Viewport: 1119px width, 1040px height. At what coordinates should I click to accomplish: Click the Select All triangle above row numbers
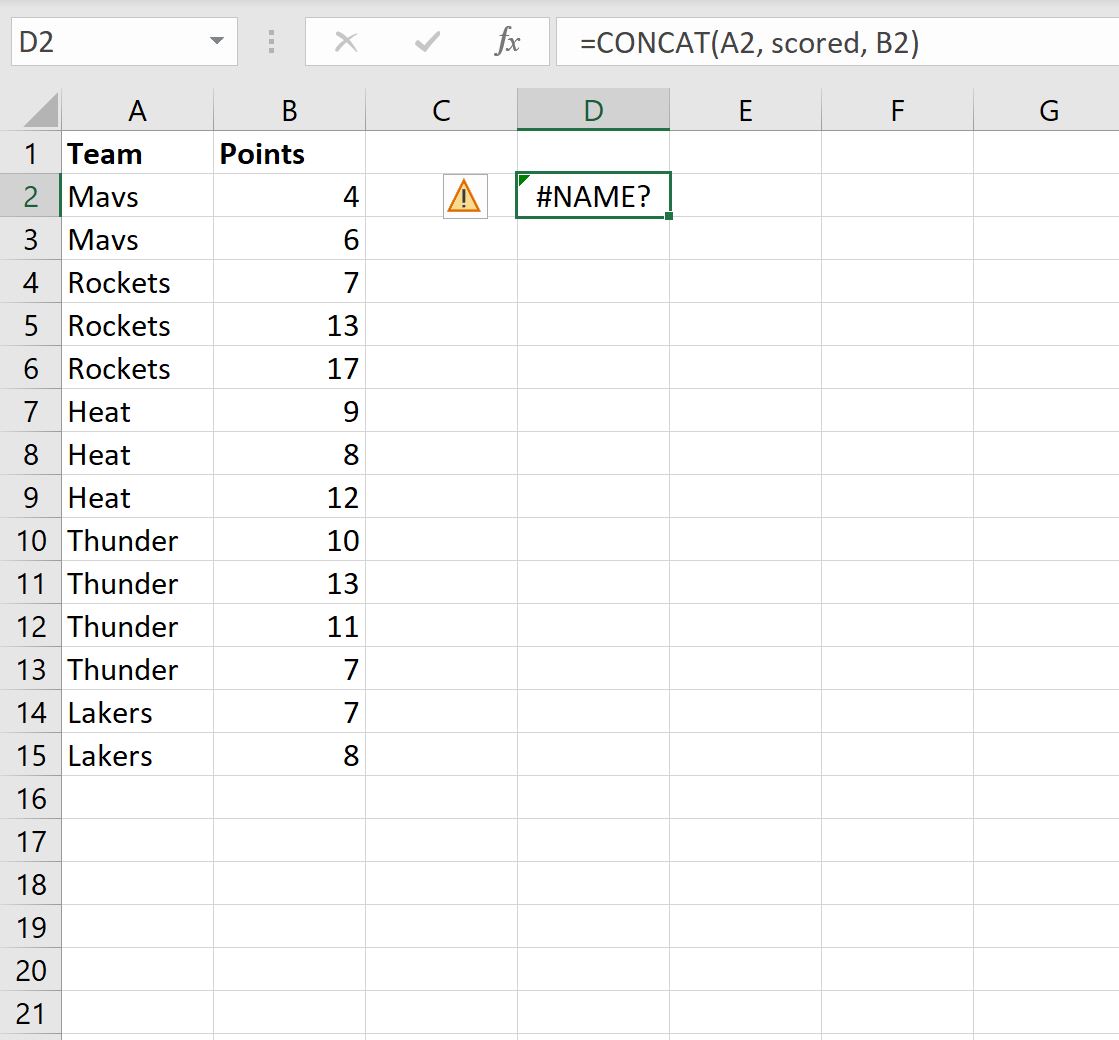(38, 108)
